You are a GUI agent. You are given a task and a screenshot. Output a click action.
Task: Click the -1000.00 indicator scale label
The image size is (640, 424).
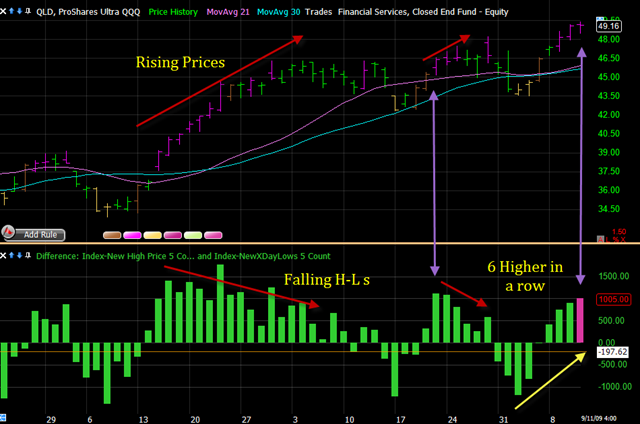click(615, 386)
